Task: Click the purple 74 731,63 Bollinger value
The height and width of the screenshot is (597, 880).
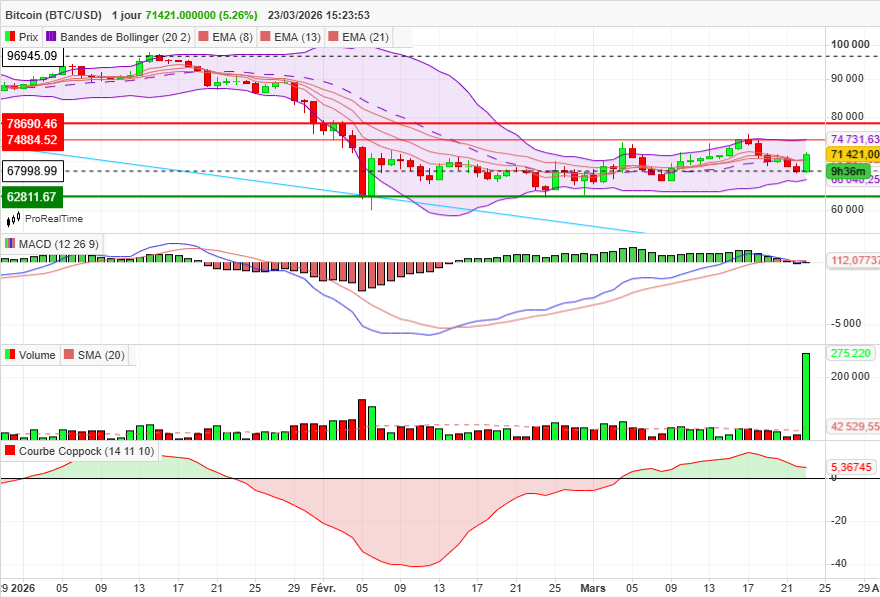Action: coord(854,139)
